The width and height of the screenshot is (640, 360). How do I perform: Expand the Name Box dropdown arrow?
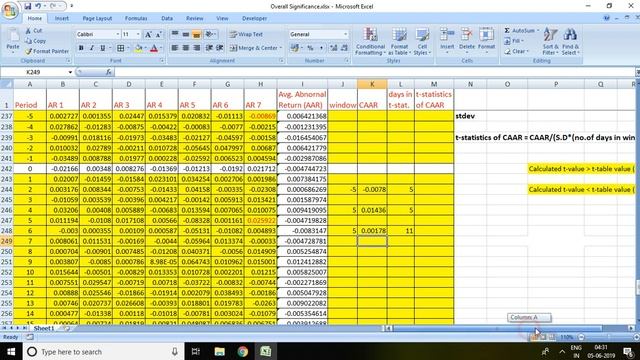70,72
